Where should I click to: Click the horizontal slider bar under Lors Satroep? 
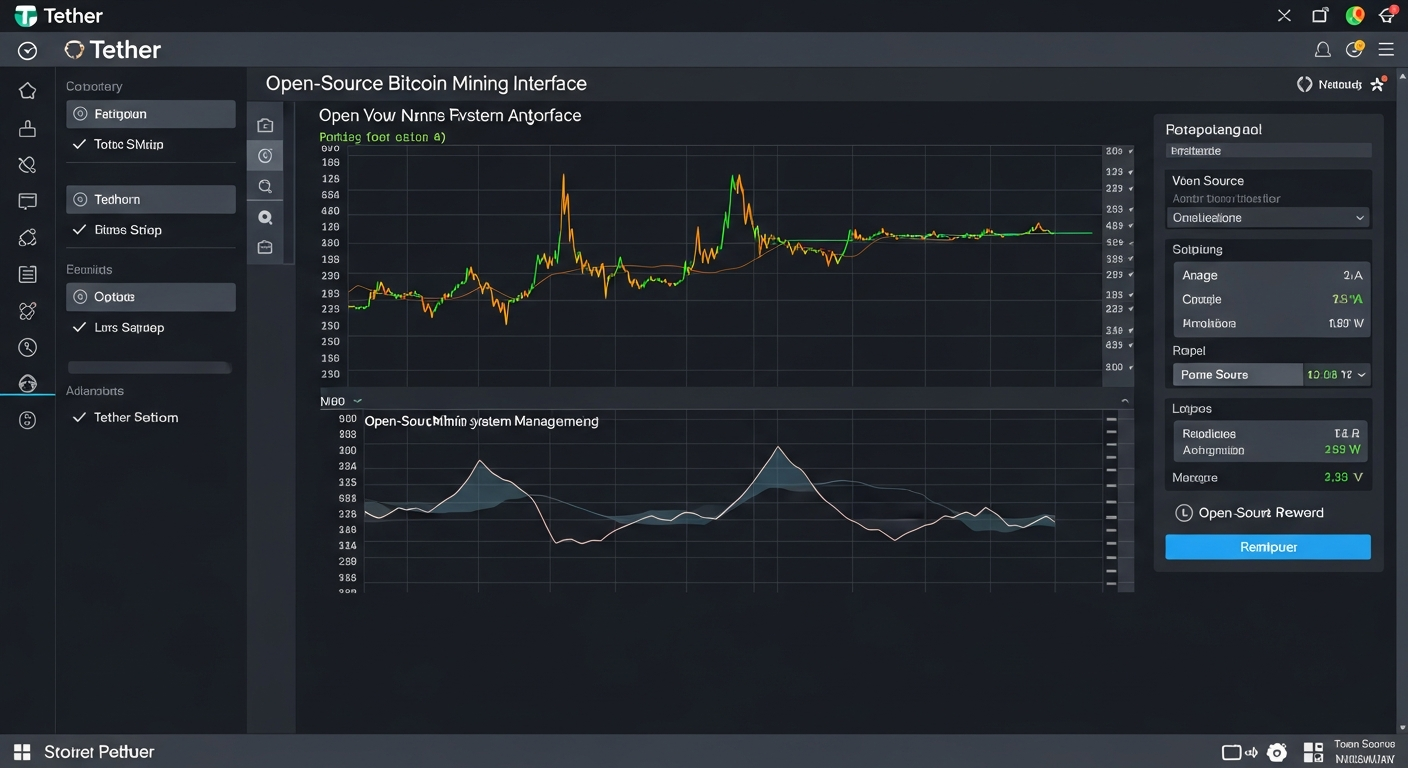point(149,368)
